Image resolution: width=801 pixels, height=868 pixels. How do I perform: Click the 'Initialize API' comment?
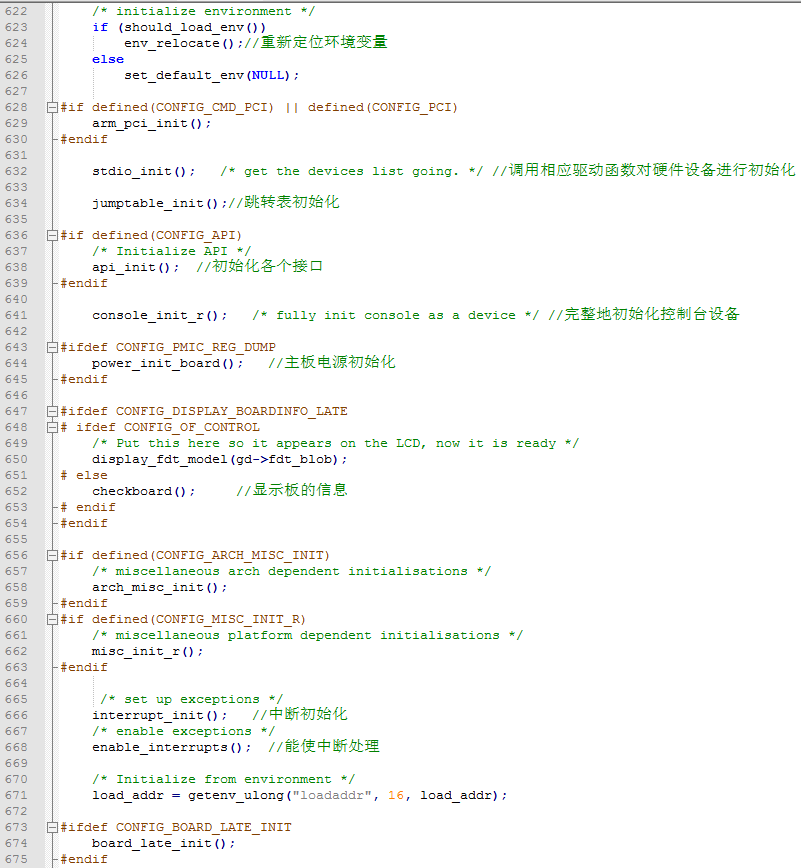pyautogui.click(x=172, y=251)
